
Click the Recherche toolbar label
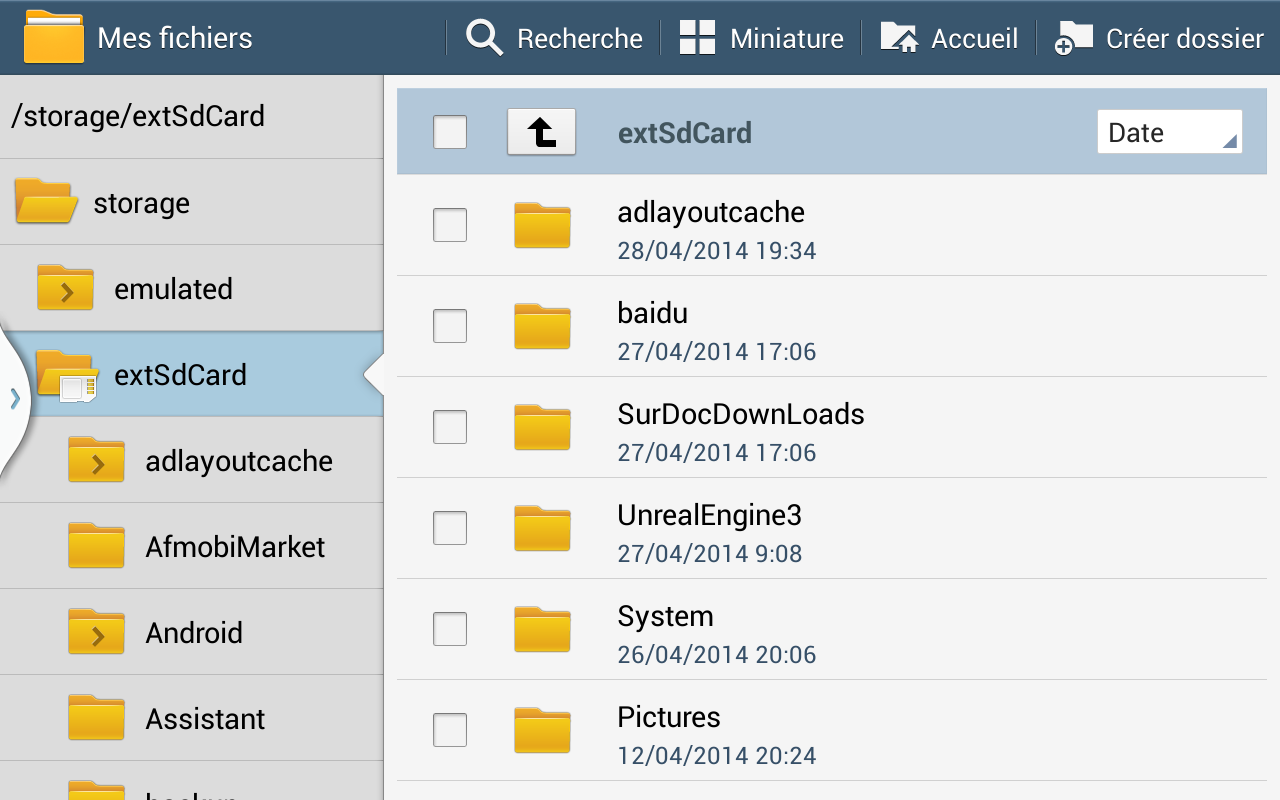580,39
